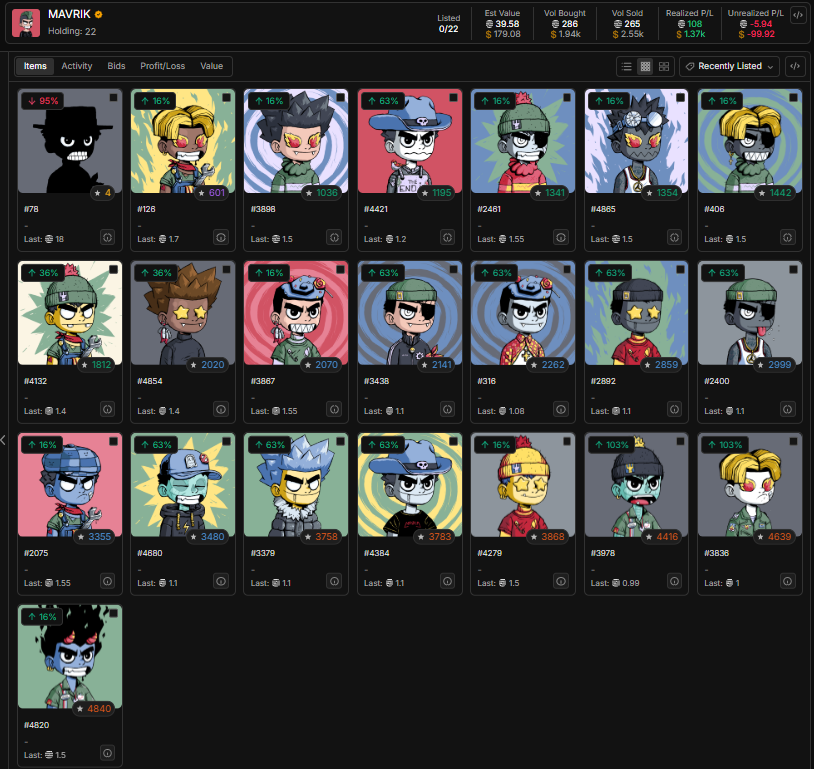View info for item #2892
814x769 pixels.
[674, 409]
